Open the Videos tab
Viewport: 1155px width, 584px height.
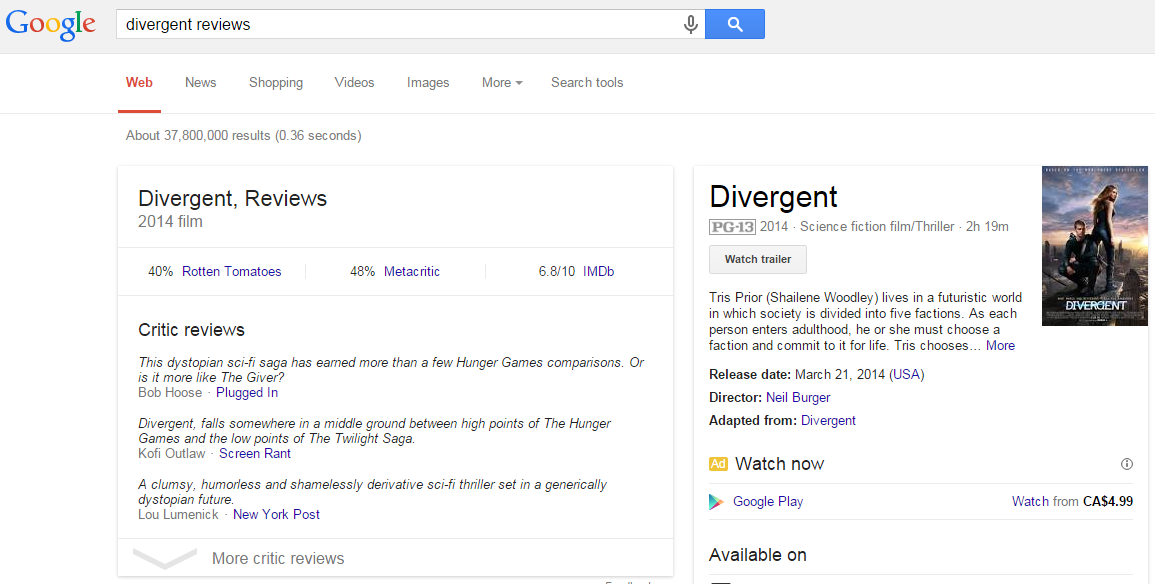354,83
